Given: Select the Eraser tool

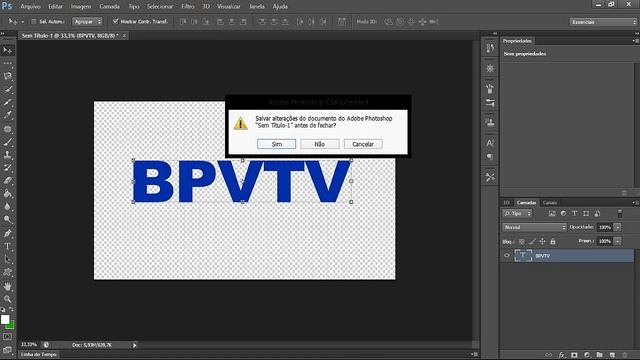Looking at the screenshot, I should (7, 181).
